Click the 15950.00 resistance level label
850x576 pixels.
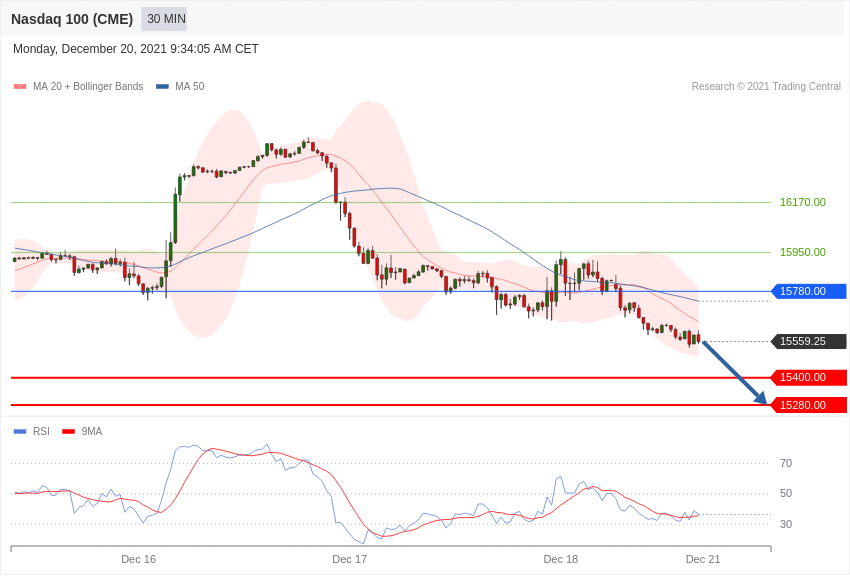(802, 252)
